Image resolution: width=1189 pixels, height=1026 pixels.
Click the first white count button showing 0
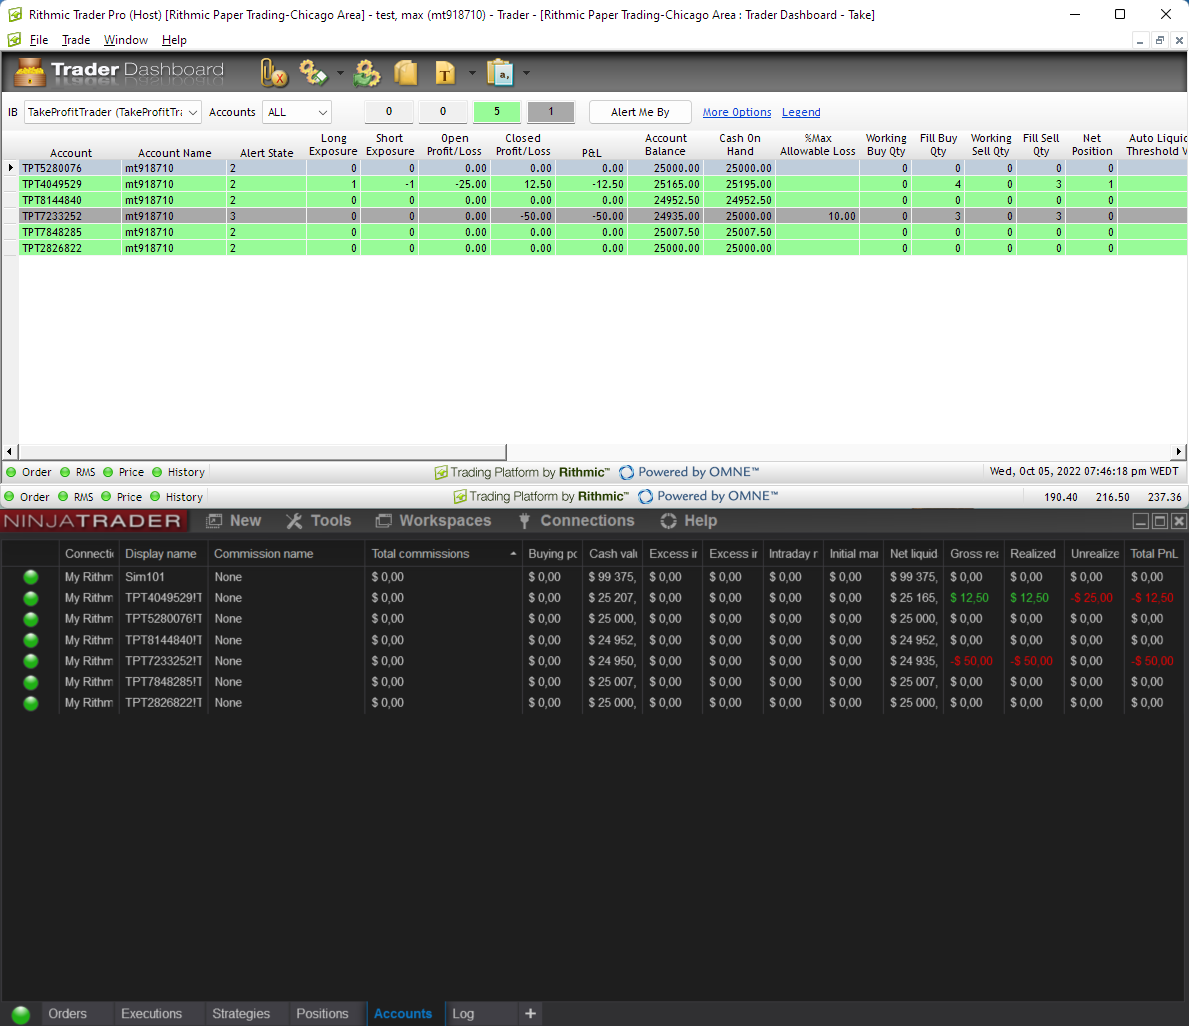click(x=389, y=112)
